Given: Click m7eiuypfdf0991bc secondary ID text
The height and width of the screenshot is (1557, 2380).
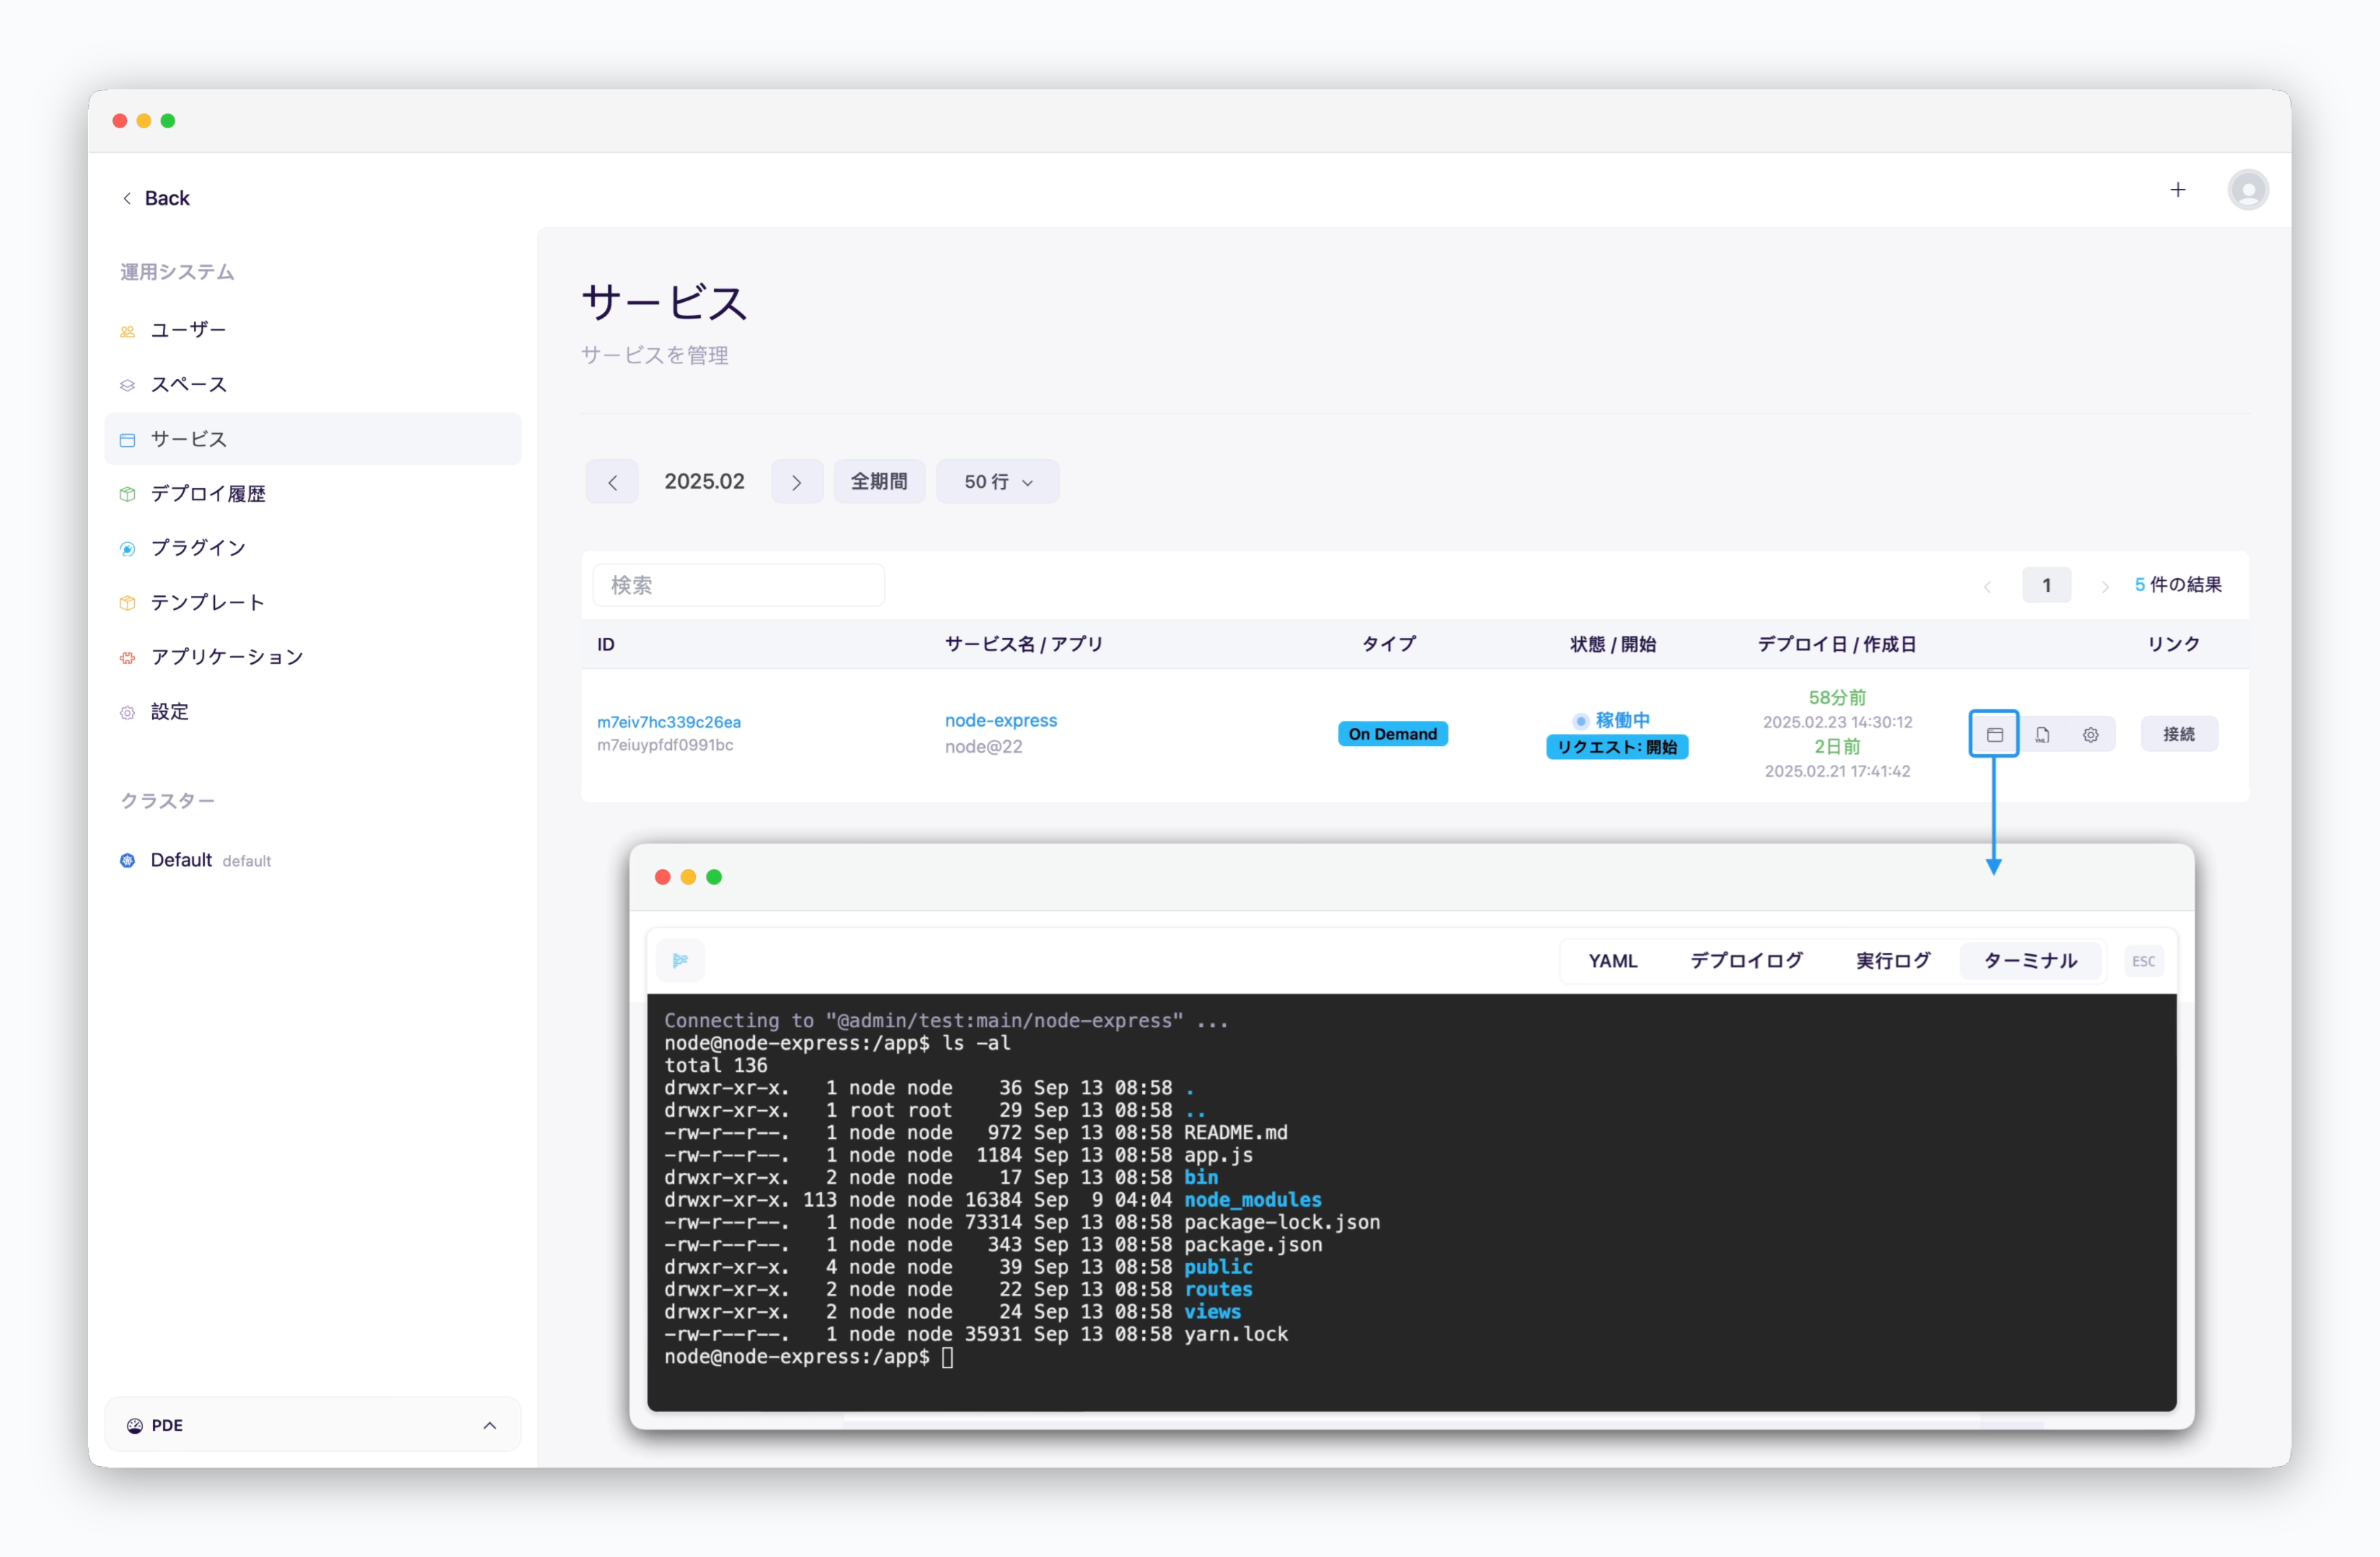Looking at the screenshot, I should click(x=665, y=746).
